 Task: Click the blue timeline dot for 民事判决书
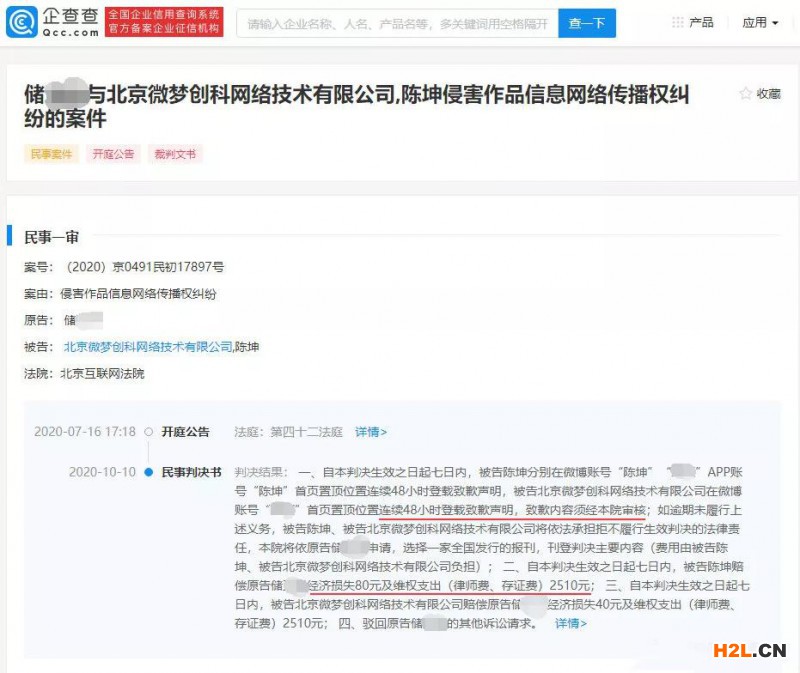(148, 472)
